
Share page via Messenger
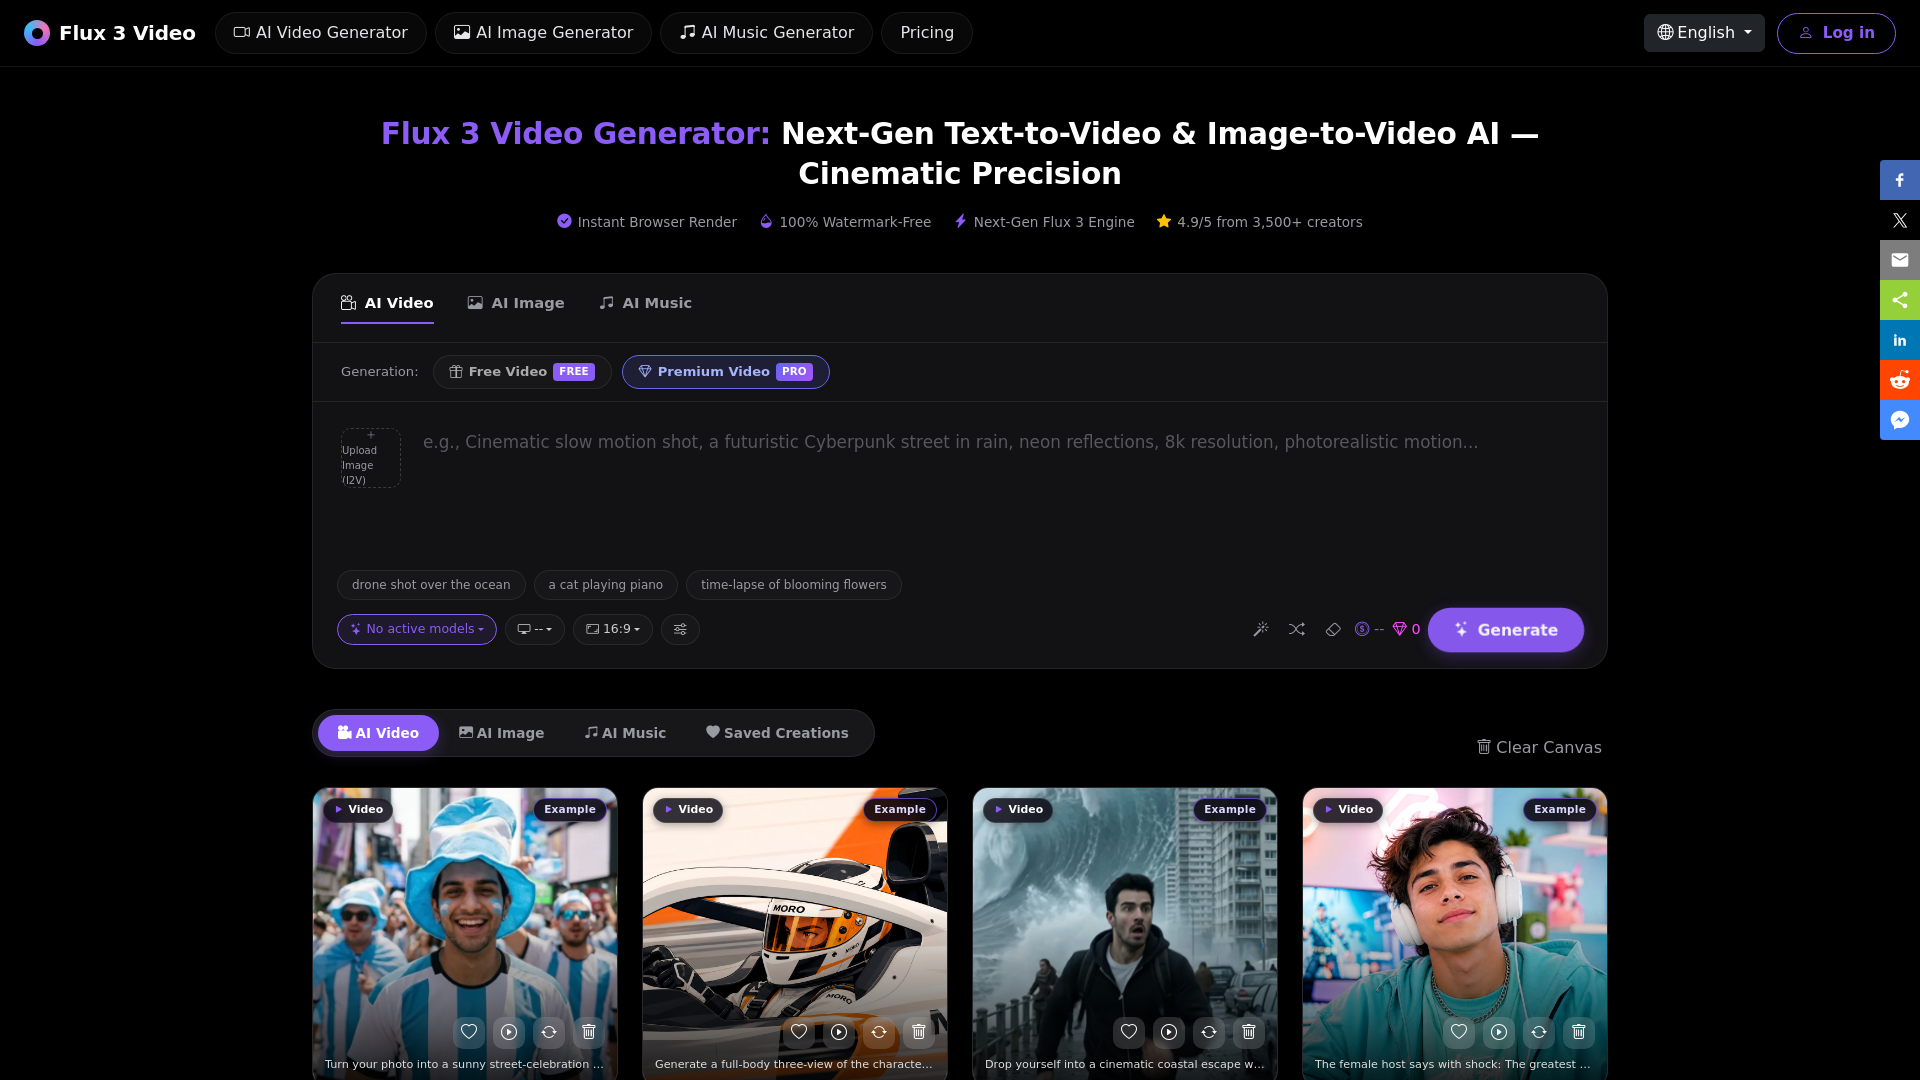click(1900, 420)
